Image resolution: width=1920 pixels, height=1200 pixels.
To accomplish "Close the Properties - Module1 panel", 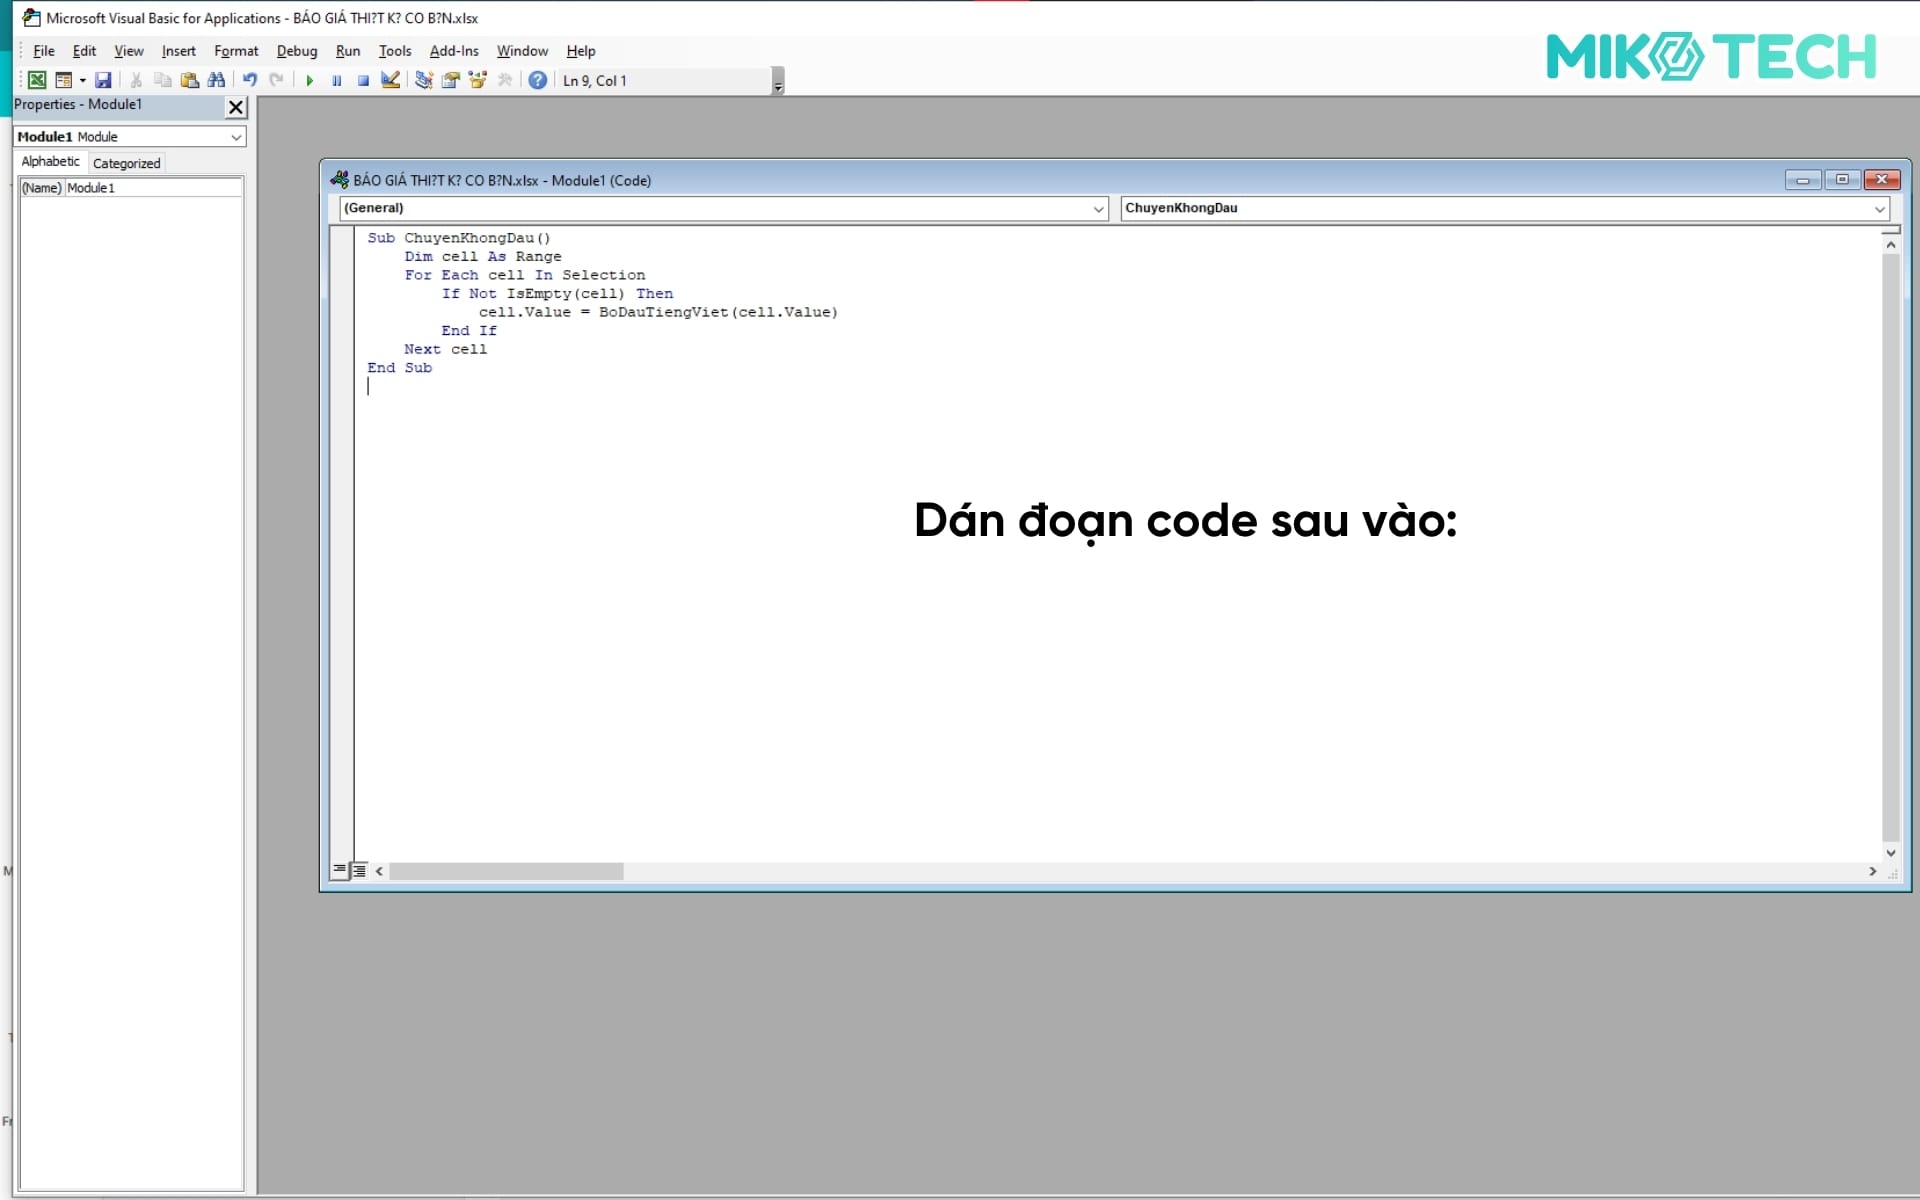I will point(236,107).
